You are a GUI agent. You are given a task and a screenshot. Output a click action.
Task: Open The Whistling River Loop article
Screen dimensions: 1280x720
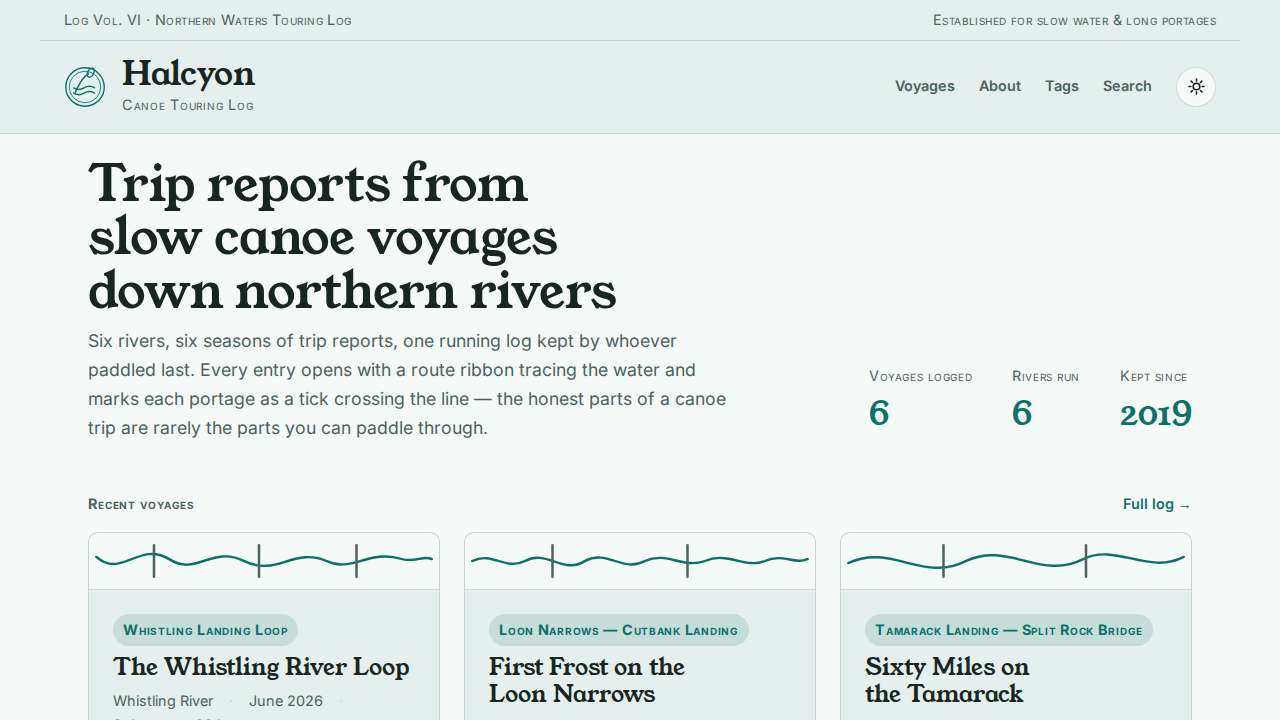click(x=261, y=667)
